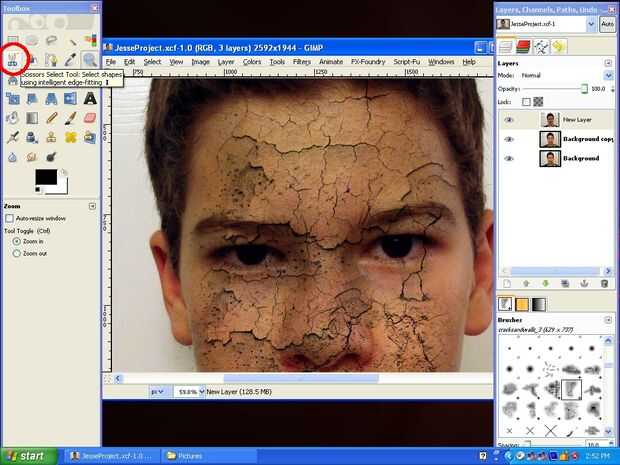The image size is (620, 465).
Task: Select the Scissors Select tool
Action: click(x=13, y=59)
